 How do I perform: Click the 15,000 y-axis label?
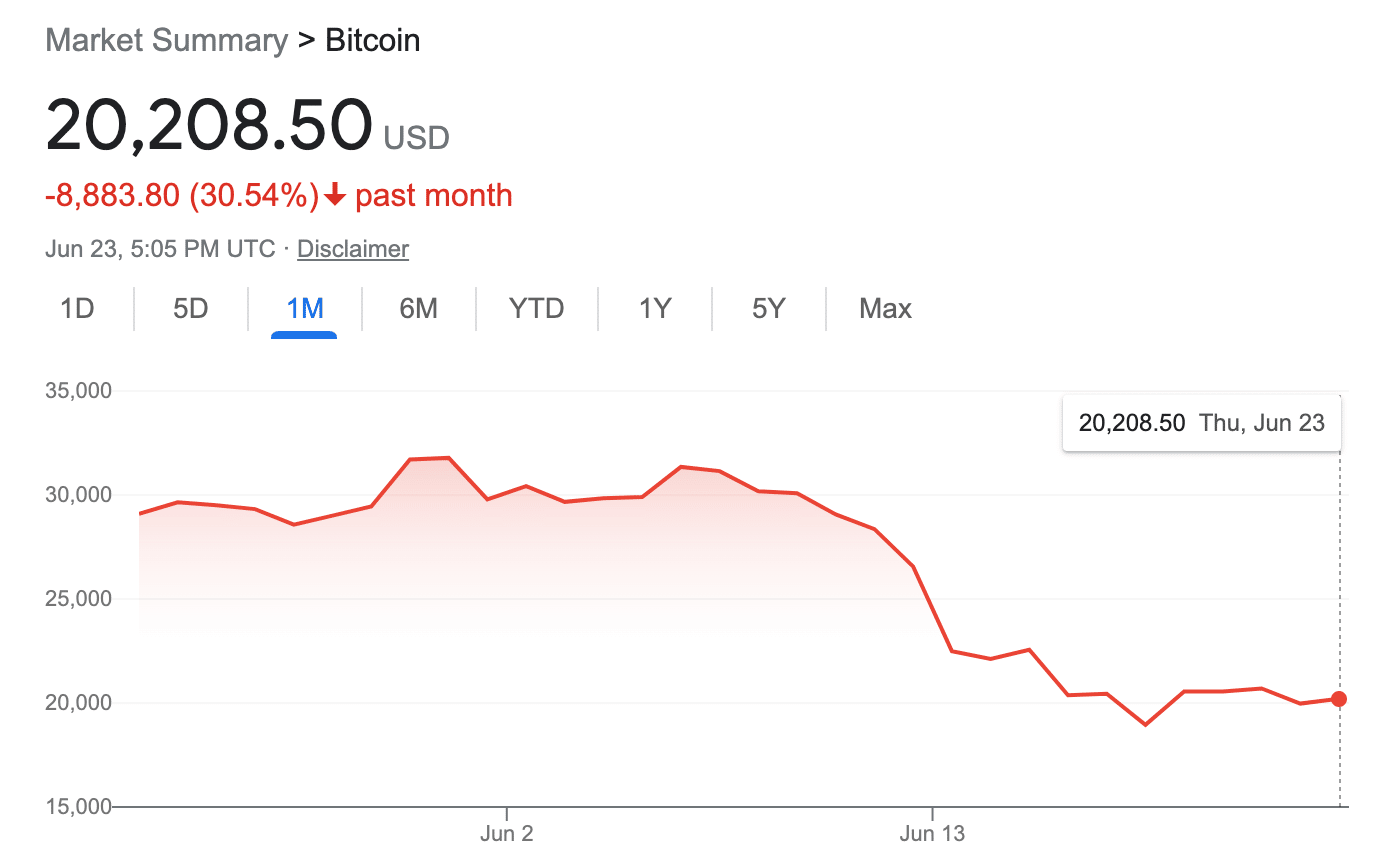(x=78, y=806)
